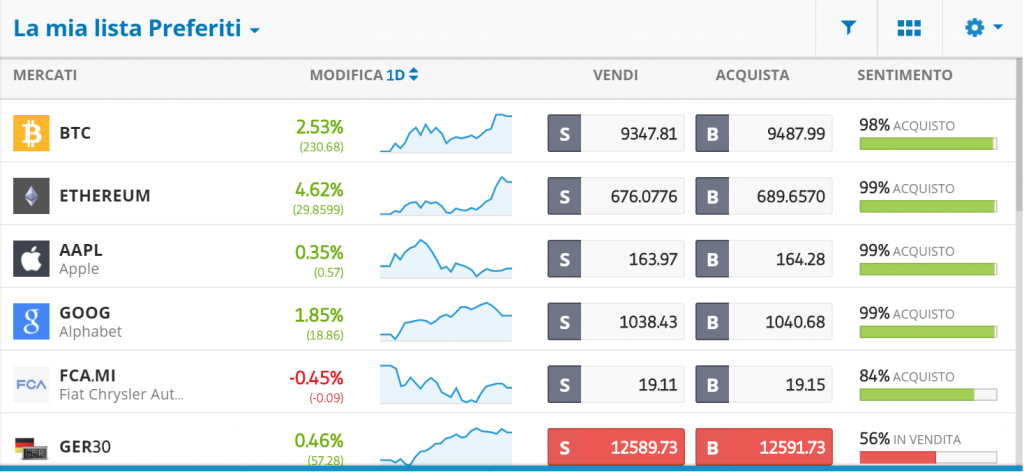Open the GOOG market name
Image resolution: width=1024 pixels, height=472 pixels.
pyautogui.click(x=85, y=313)
